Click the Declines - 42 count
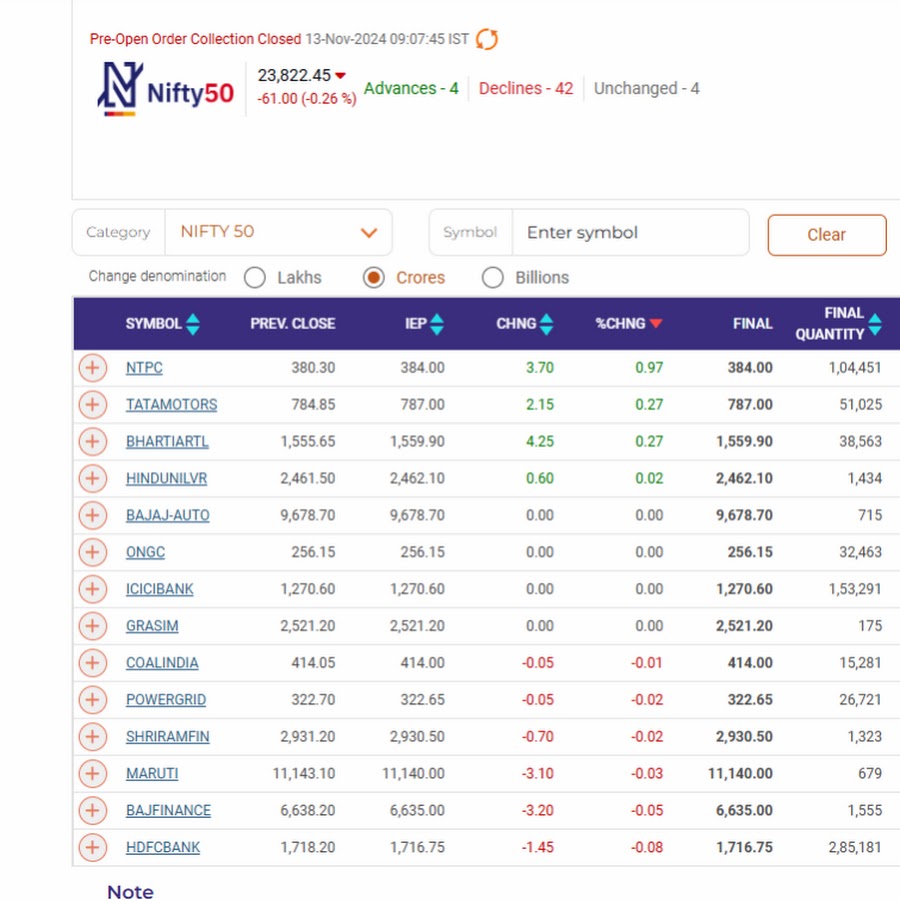 pyautogui.click(x=526, y=88)
